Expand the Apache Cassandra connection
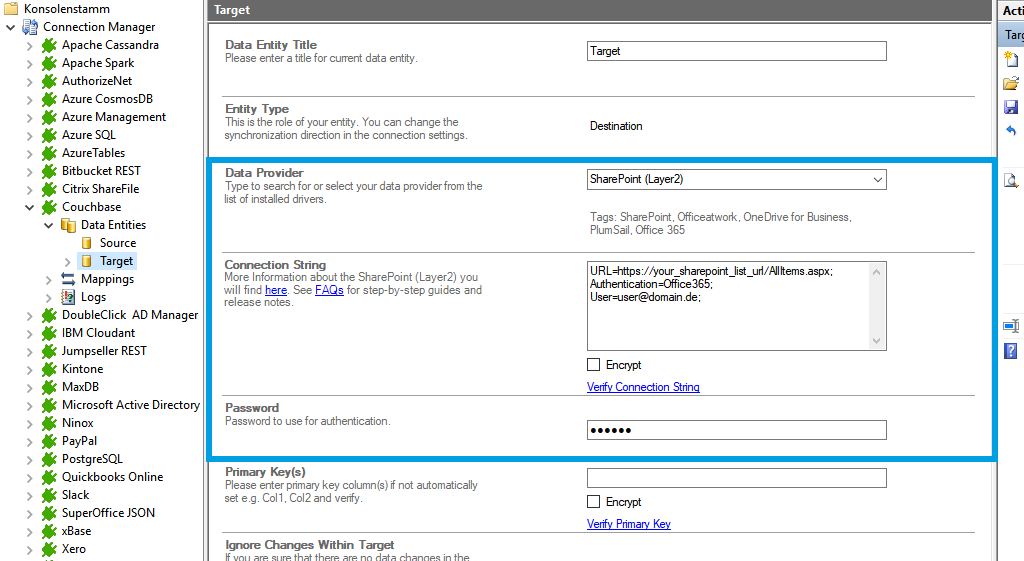Image resolution: width=1024 pixels, height=561 pixels. (29, 45)
